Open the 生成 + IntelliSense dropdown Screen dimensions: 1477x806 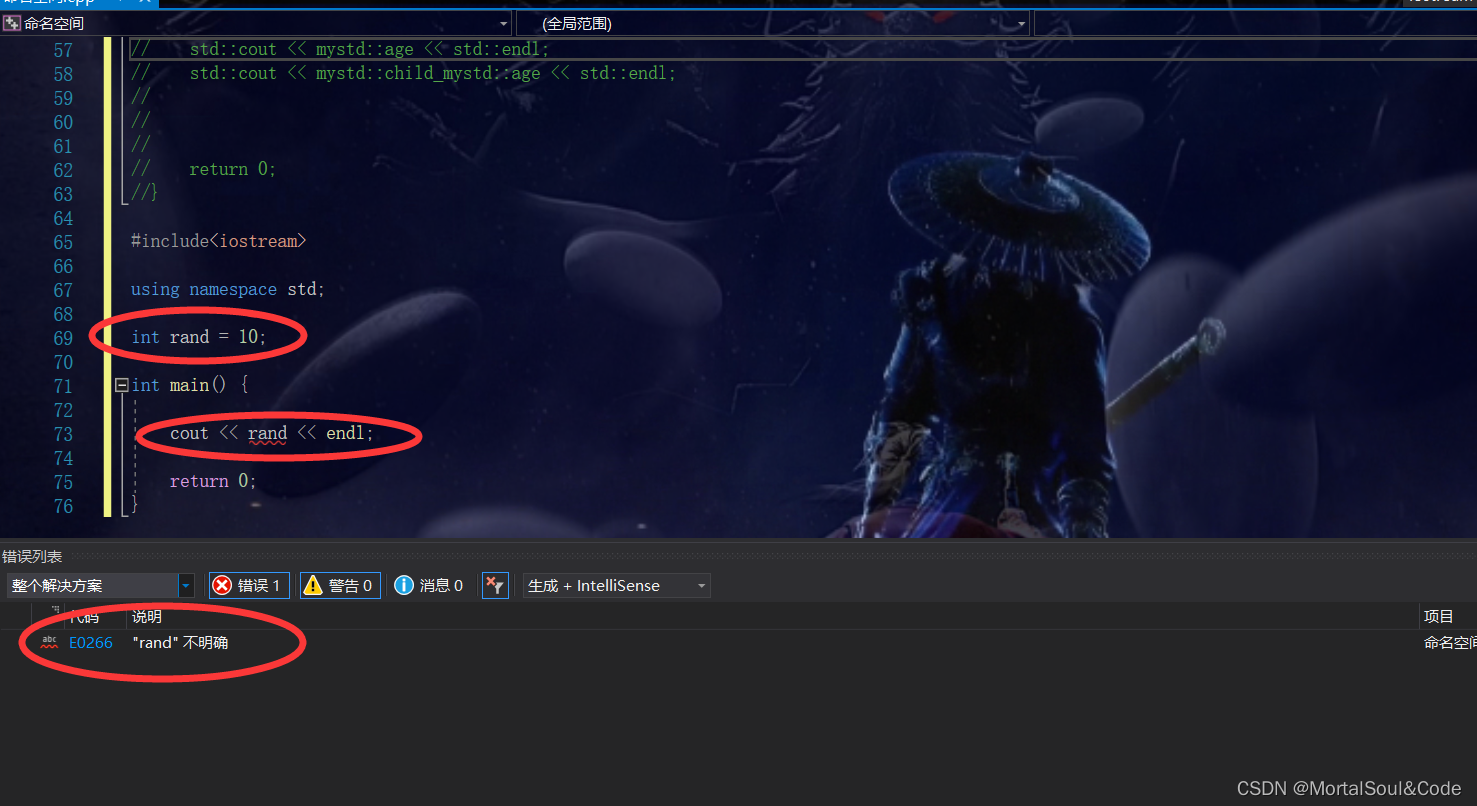tap(617, 585)
